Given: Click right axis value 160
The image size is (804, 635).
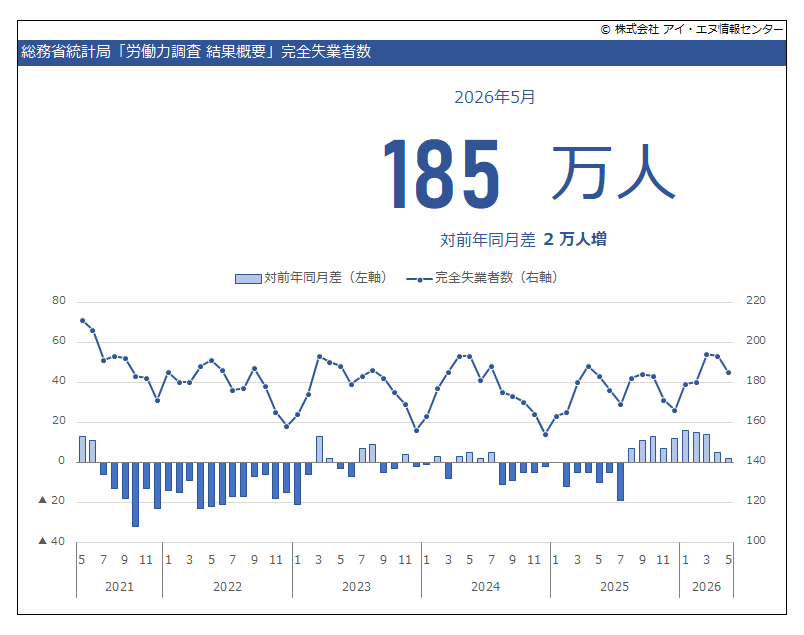Looking at the screenshot, I should pyautogui.click(x=756, y=421).
